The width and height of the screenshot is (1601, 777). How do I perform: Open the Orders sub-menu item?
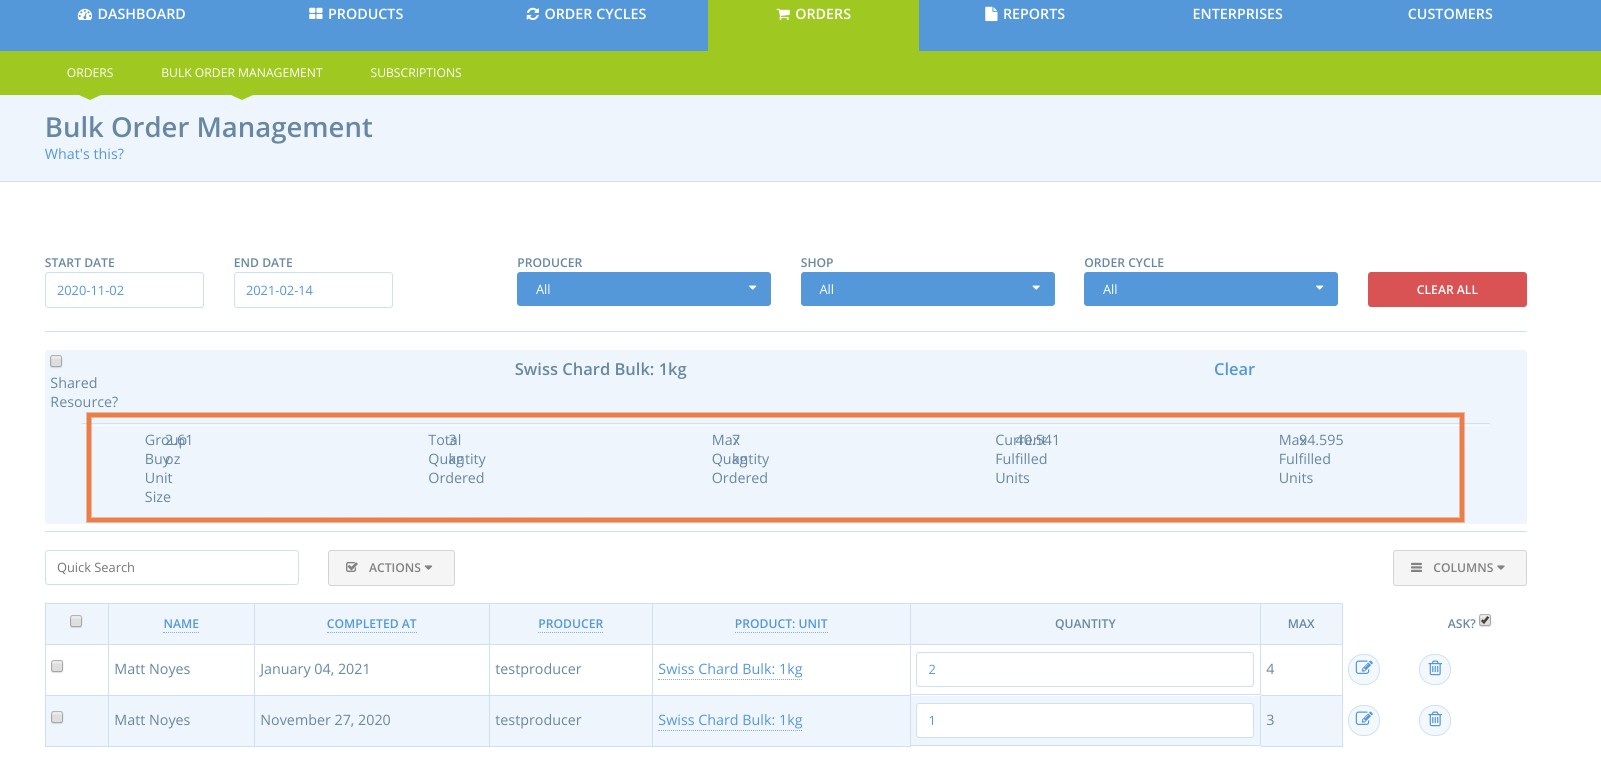pos(90,73)
